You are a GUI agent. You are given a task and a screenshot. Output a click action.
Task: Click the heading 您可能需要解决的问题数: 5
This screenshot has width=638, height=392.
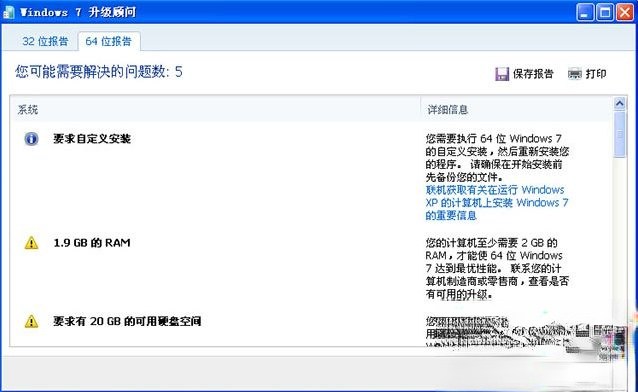(99, 72)
